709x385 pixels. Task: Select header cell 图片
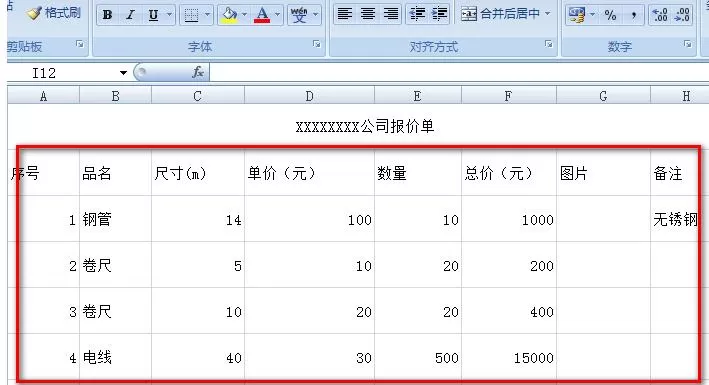click(603, 173)
